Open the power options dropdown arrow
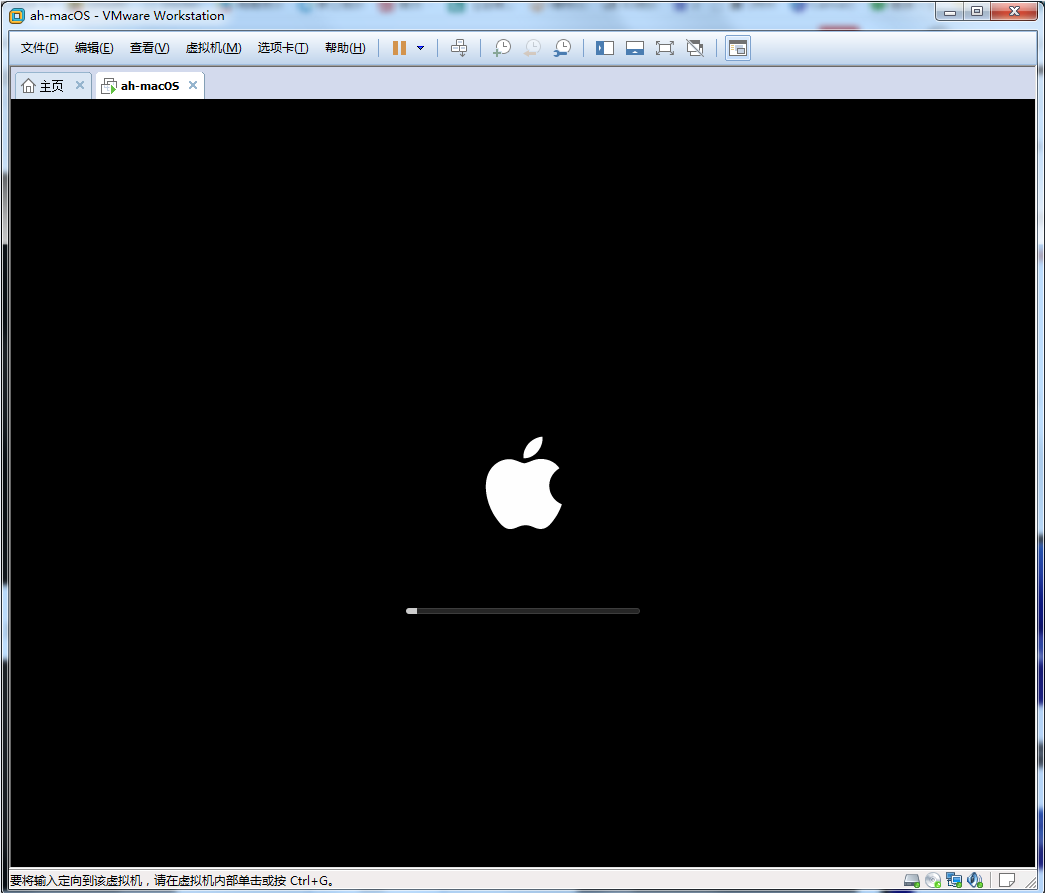The width and height of the screenshot is (1045, 893). pos(420,48)
